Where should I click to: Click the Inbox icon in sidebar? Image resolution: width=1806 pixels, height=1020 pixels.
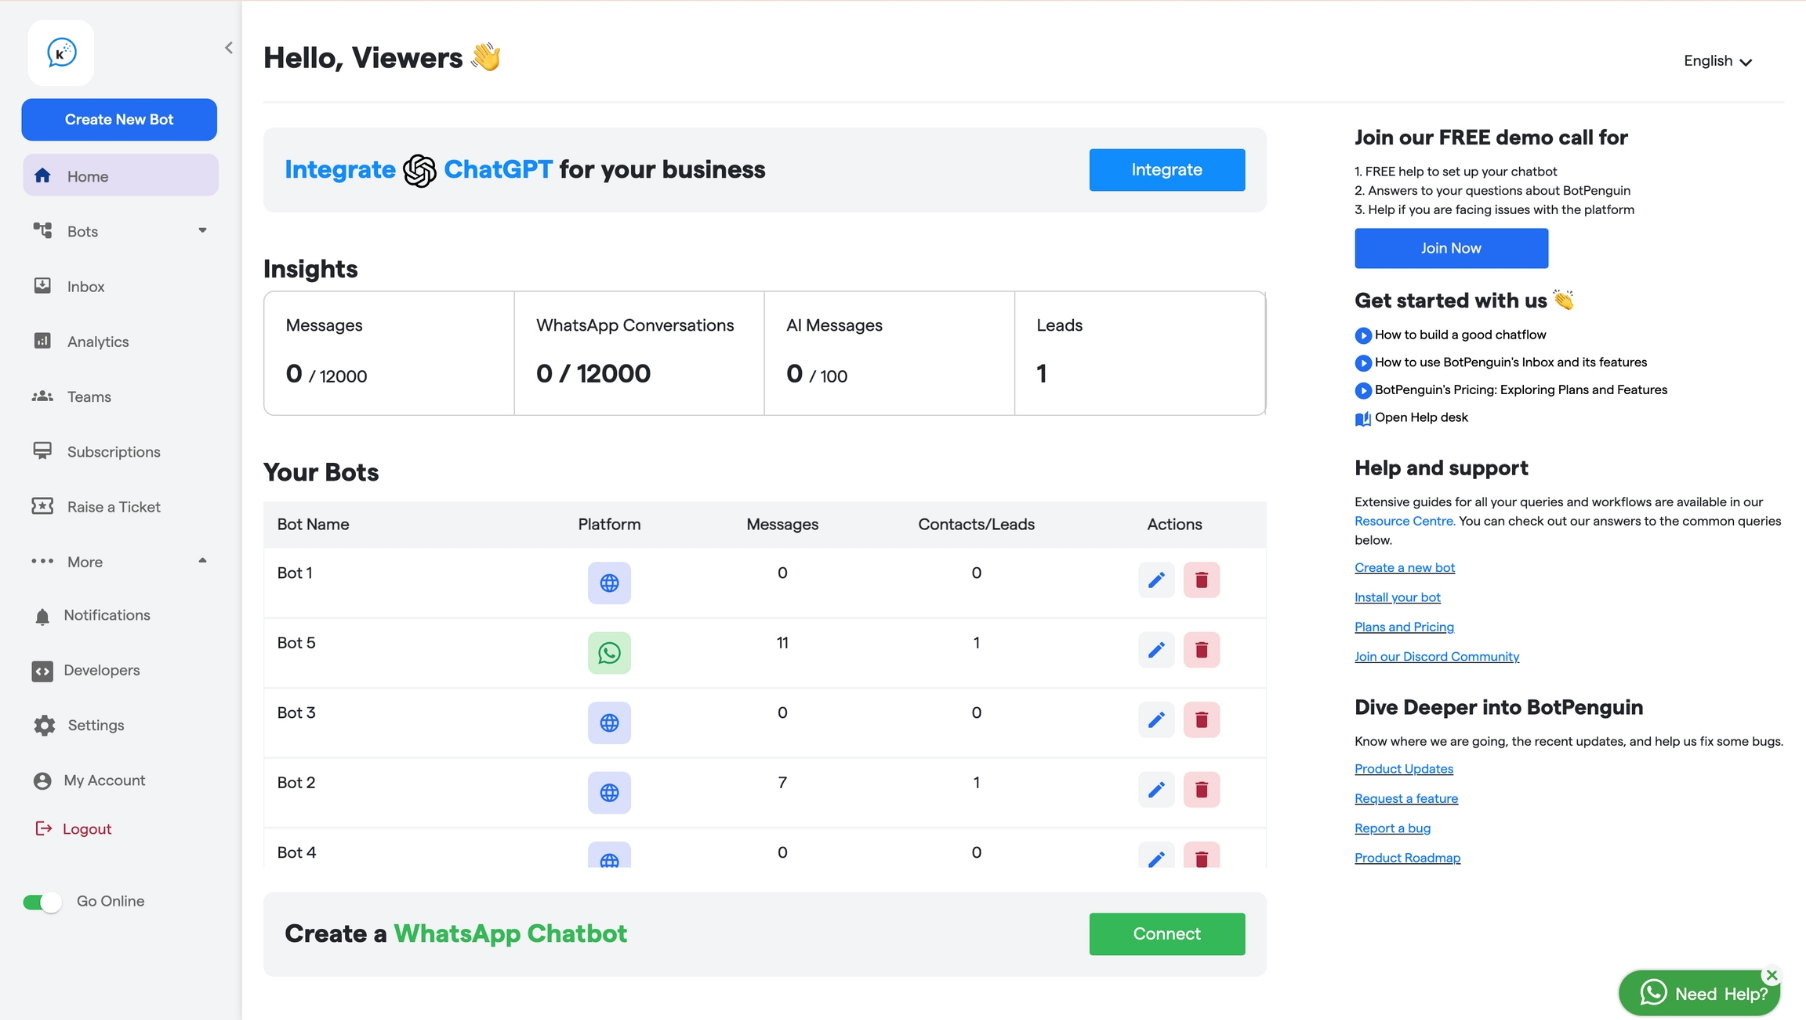click(42, 286)
